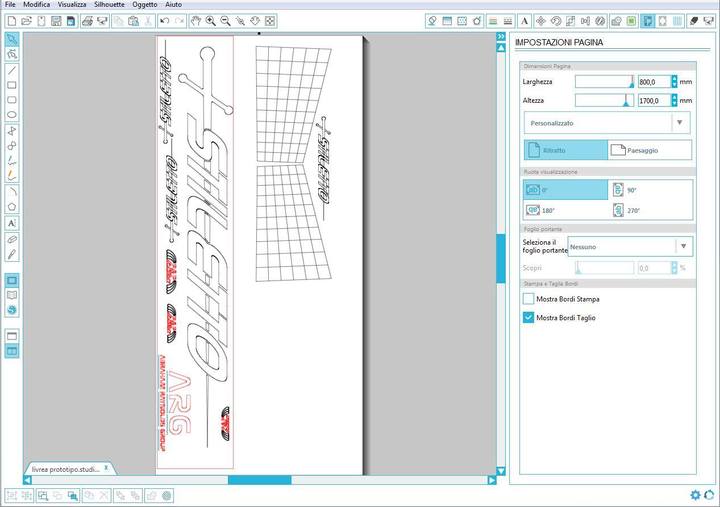Image resolution: width=720 pixels, height=507 pixels.
Task: Open the Preferences gear icon
Action: pyautogui.click(x=695, y=495)
